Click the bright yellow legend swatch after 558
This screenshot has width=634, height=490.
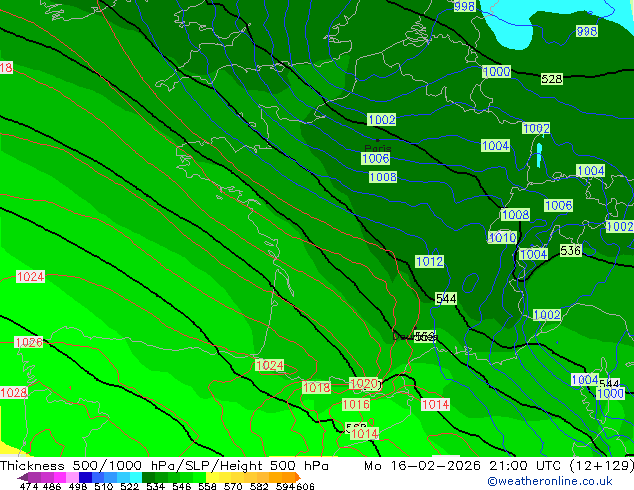coord(212,477)
